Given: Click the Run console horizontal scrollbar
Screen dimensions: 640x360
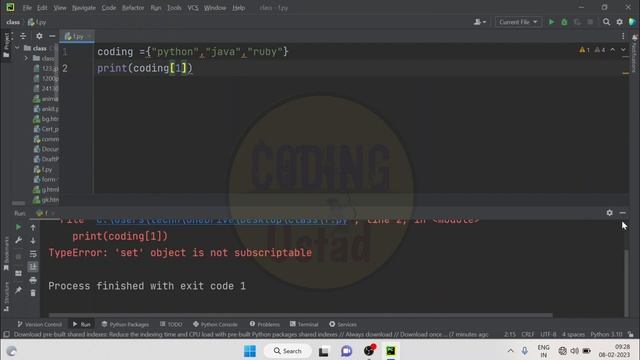Looking at the screenshot, I should coord(300,315).
